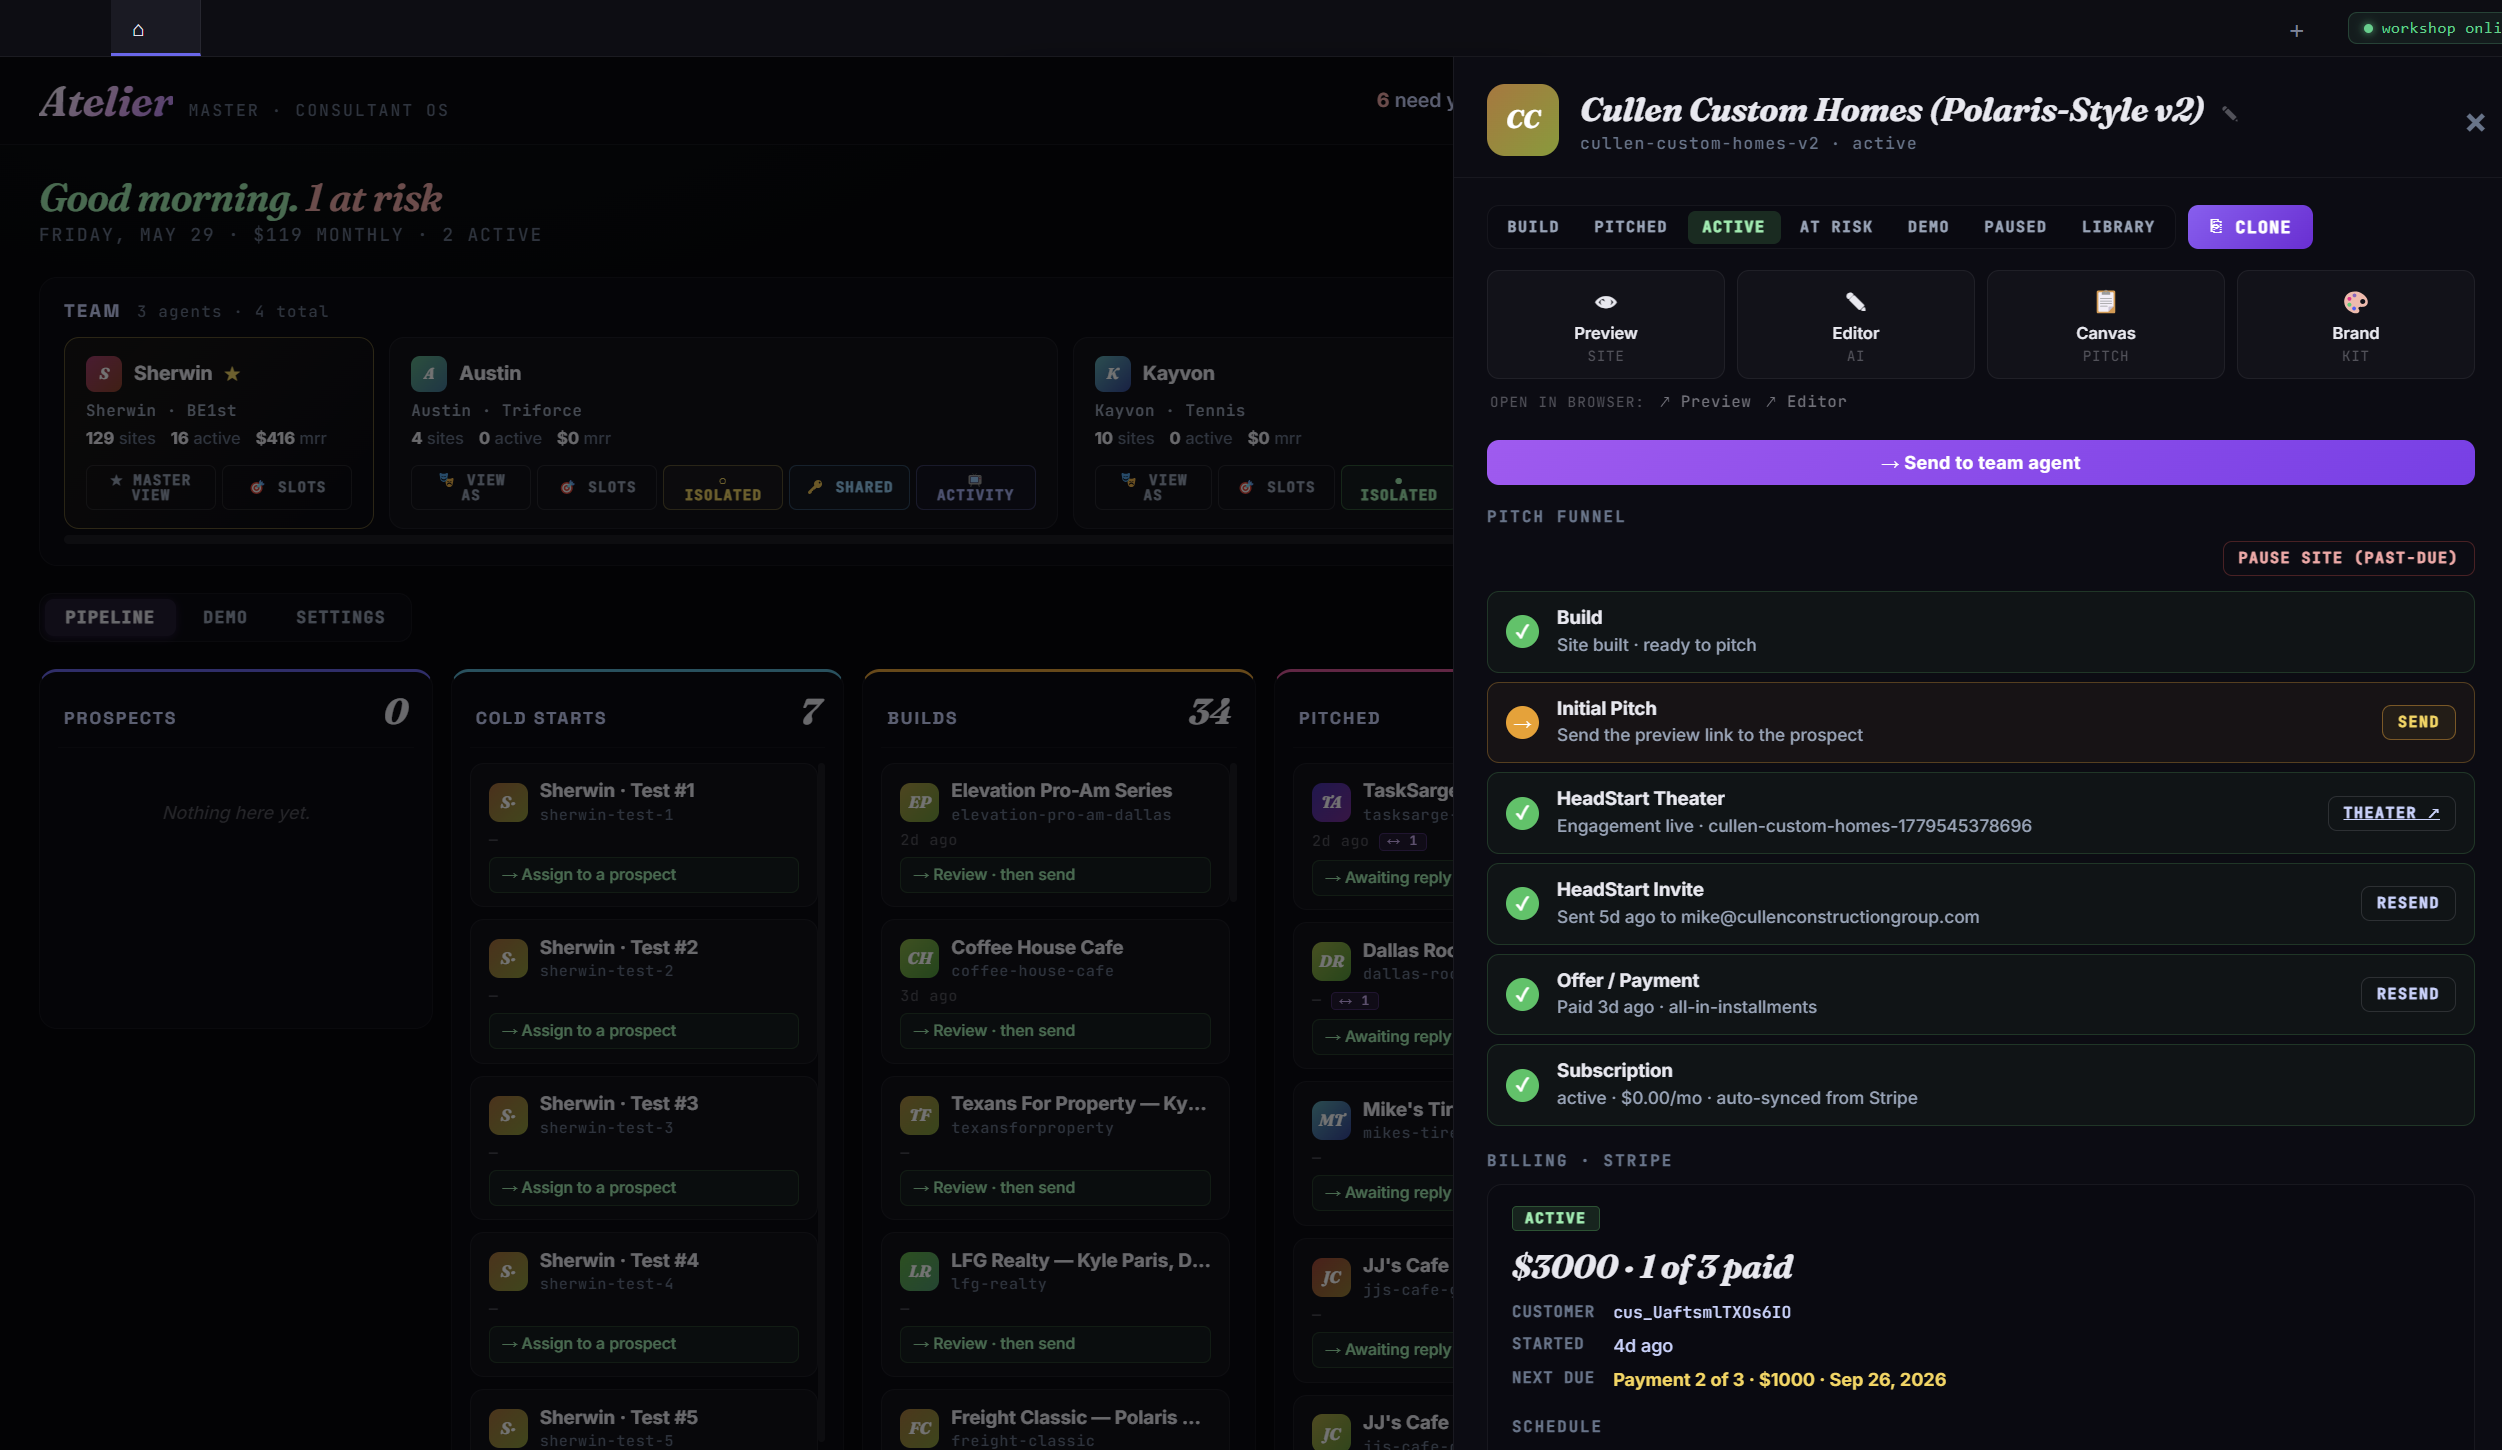Click Sherwin's gold star icon

pos(232,373)
